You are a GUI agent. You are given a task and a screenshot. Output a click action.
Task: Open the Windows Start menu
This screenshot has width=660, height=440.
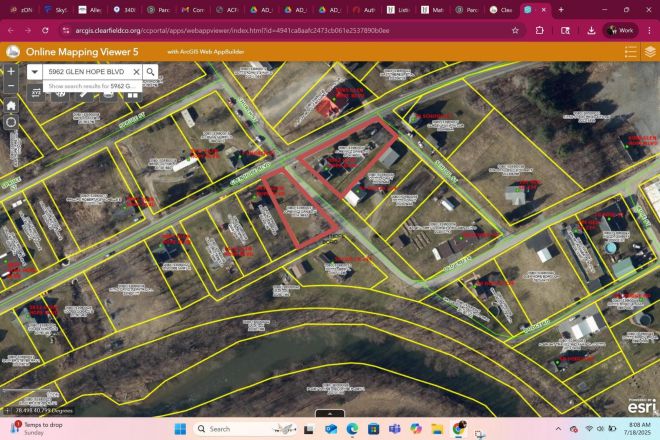pyautogui.click(x=181, y=429)
